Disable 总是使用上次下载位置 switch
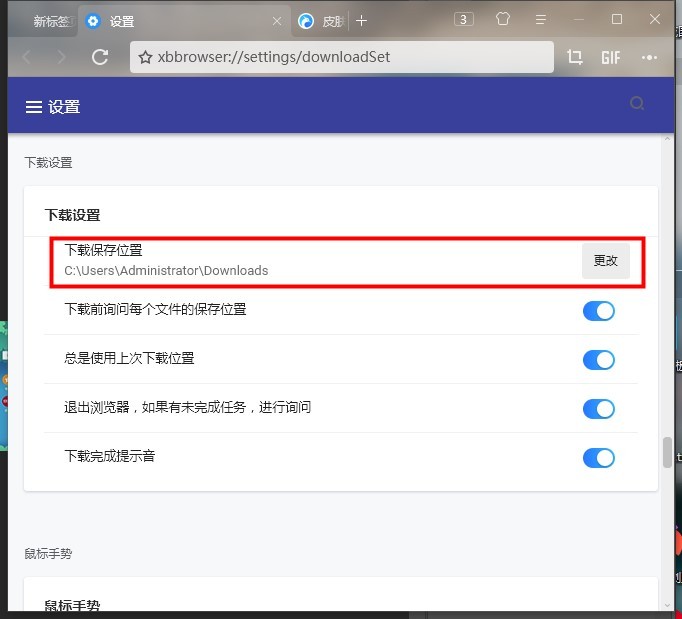This screenshot has height=619, width=682. tap(598, 360)
